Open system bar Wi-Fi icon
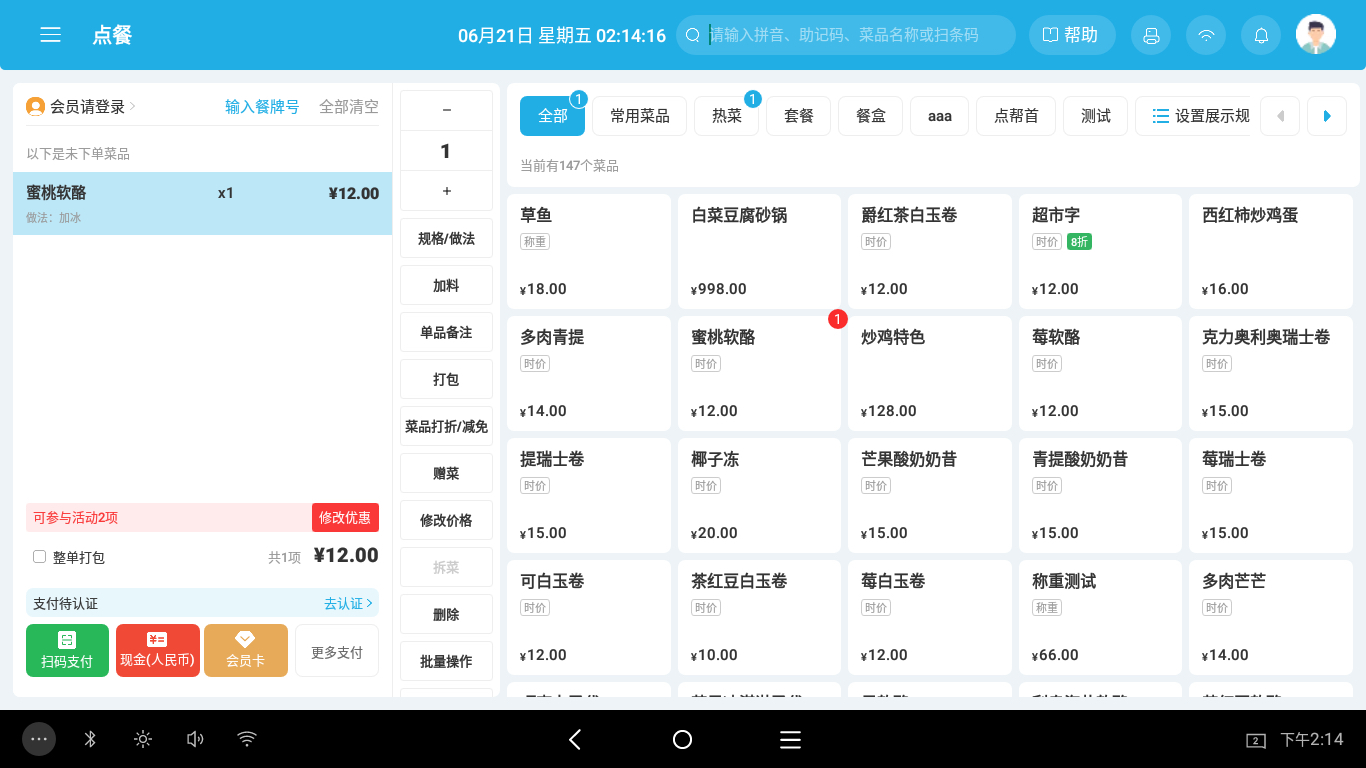Screen dimensions: 1366x768 tap(247, 739)
